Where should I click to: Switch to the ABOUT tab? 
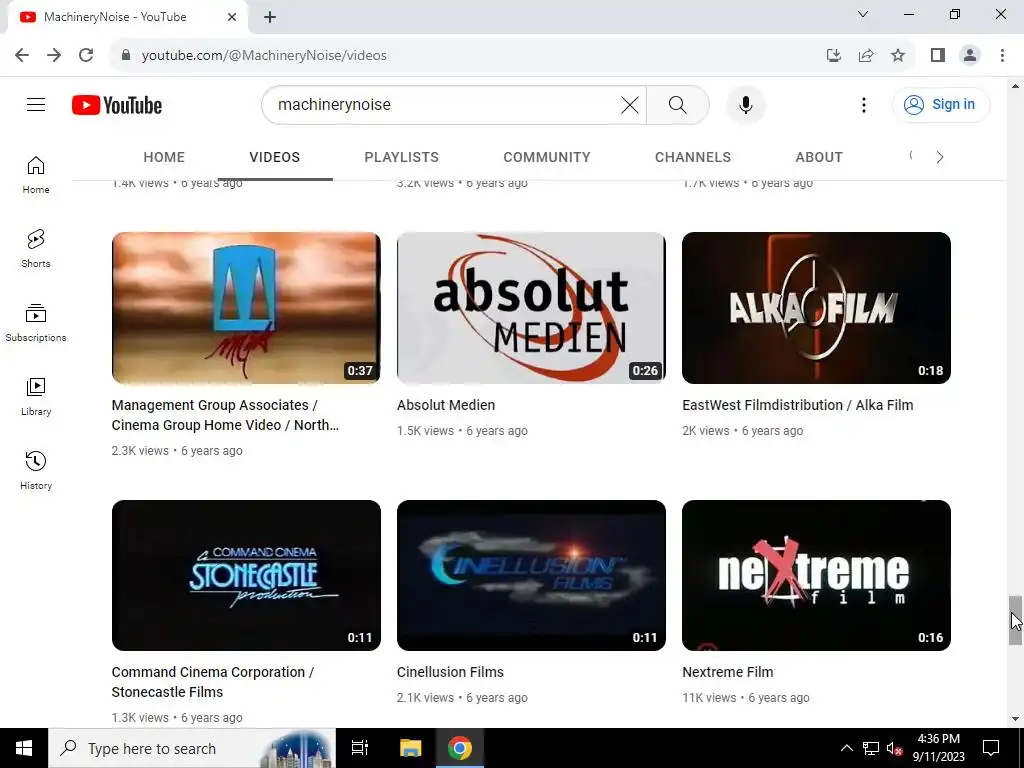819,157
